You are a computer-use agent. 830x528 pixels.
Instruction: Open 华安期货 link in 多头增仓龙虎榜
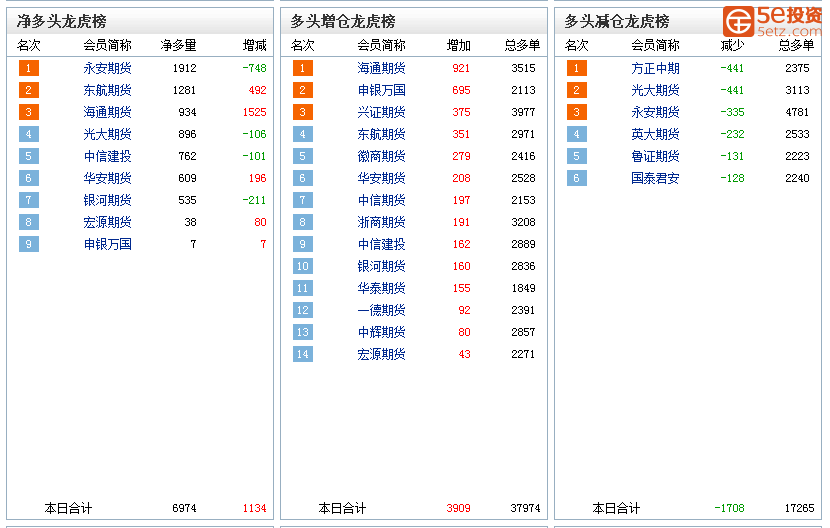pyautogui.click(x=381, y=178)
